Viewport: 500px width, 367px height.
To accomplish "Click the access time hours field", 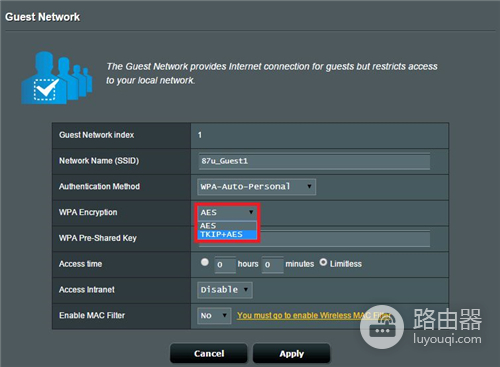I will pyautogui.click(x=225, y=265).
